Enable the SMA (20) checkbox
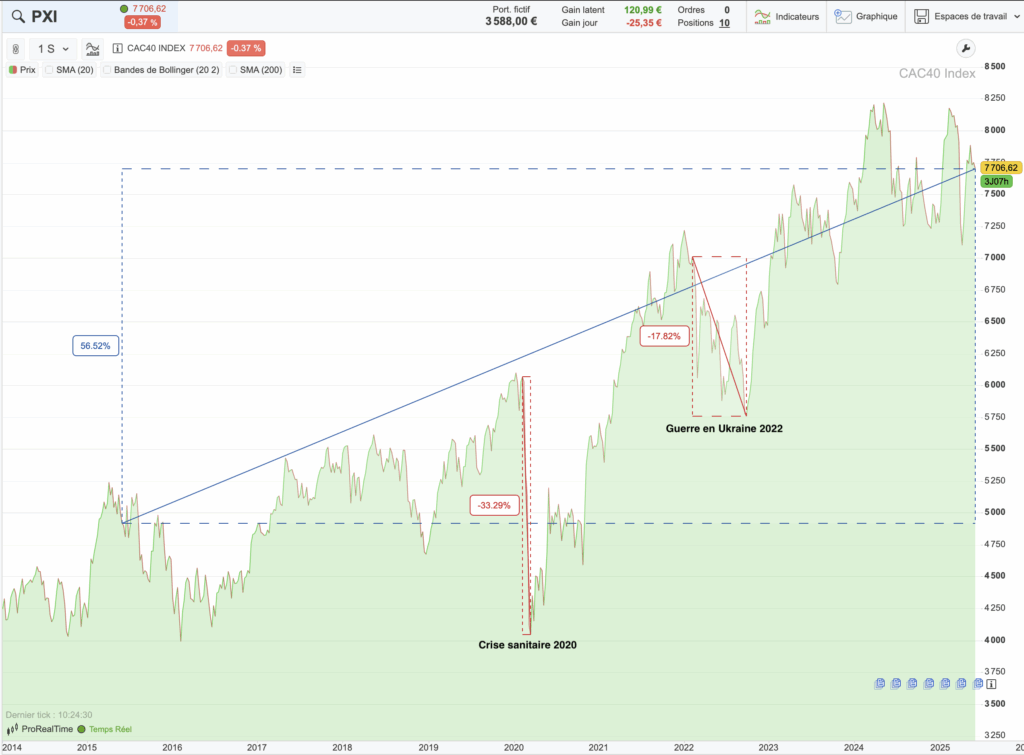The image size is (1024, 755). pyautogui.click(x=49, y=70)
